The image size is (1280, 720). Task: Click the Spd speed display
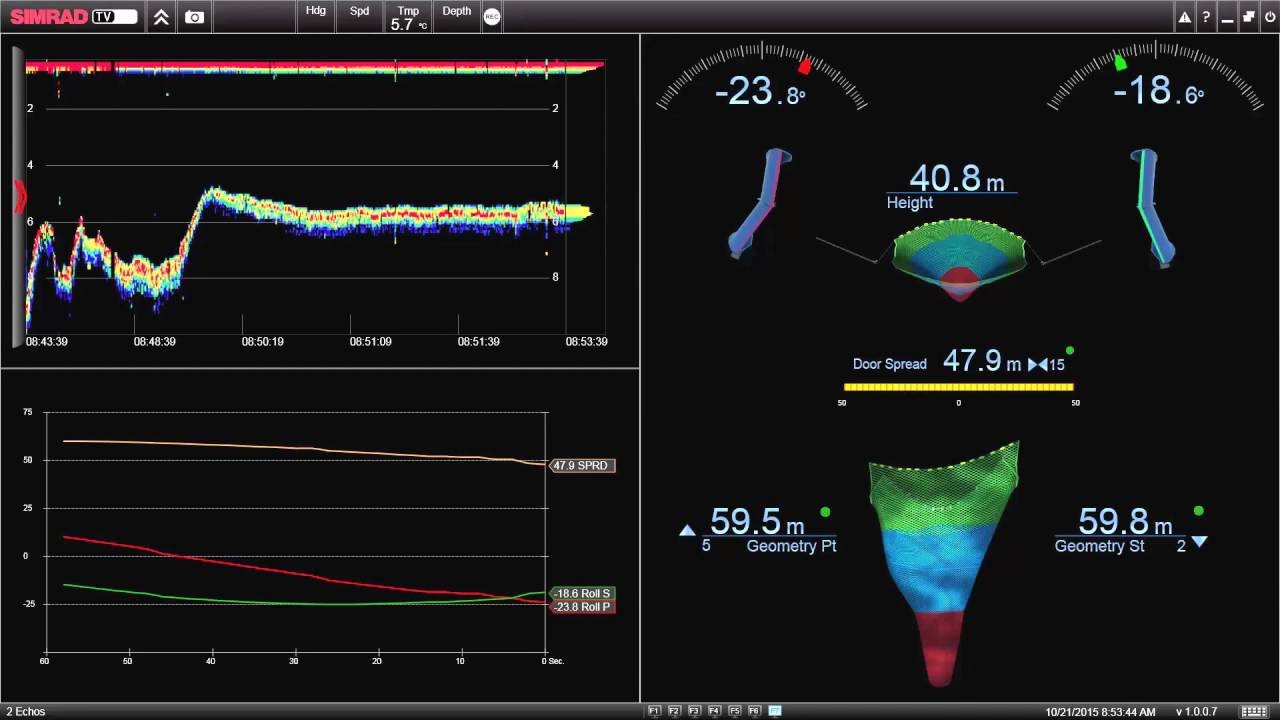point(359,16)
